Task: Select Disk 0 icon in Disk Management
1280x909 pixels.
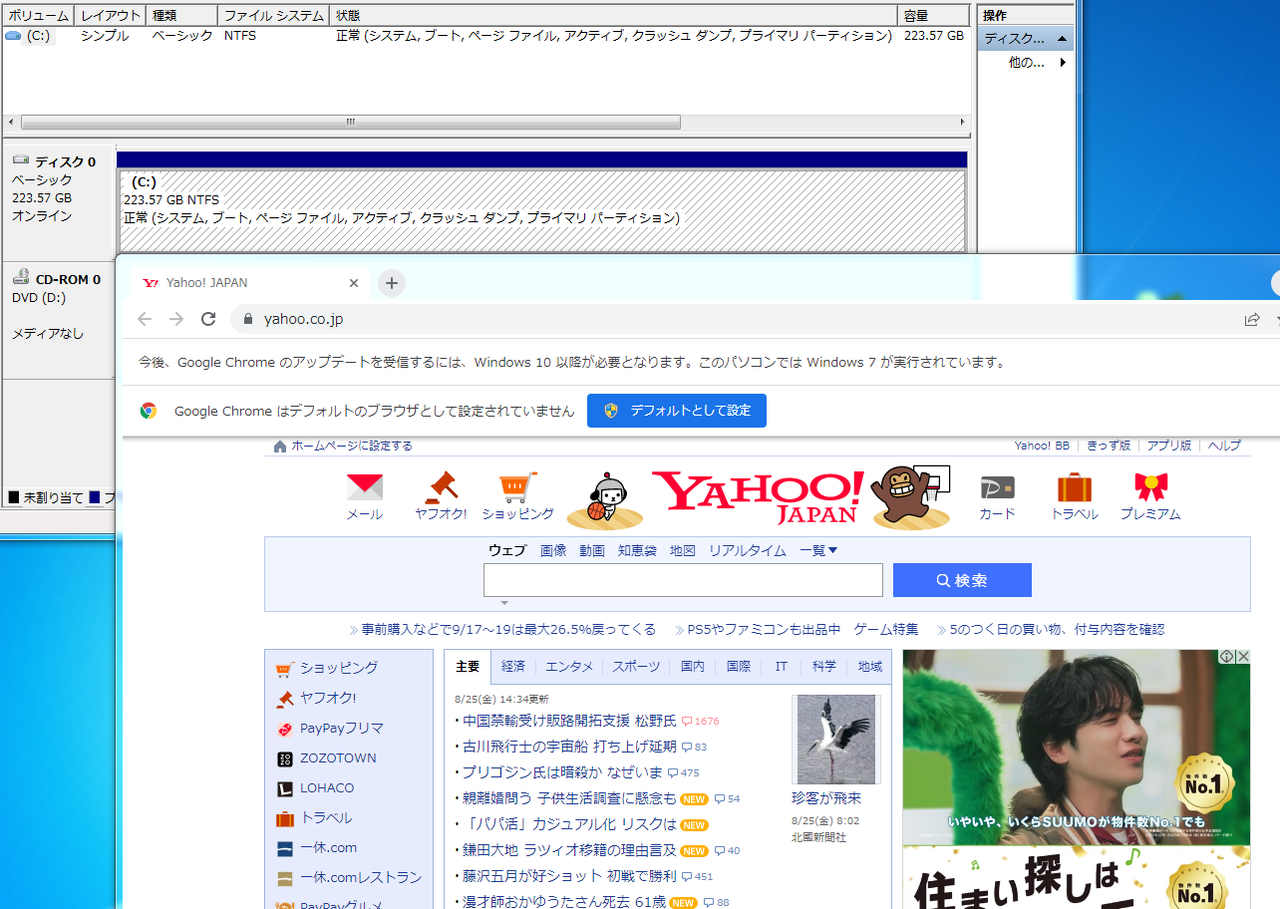Action: [x=20, y=161]
